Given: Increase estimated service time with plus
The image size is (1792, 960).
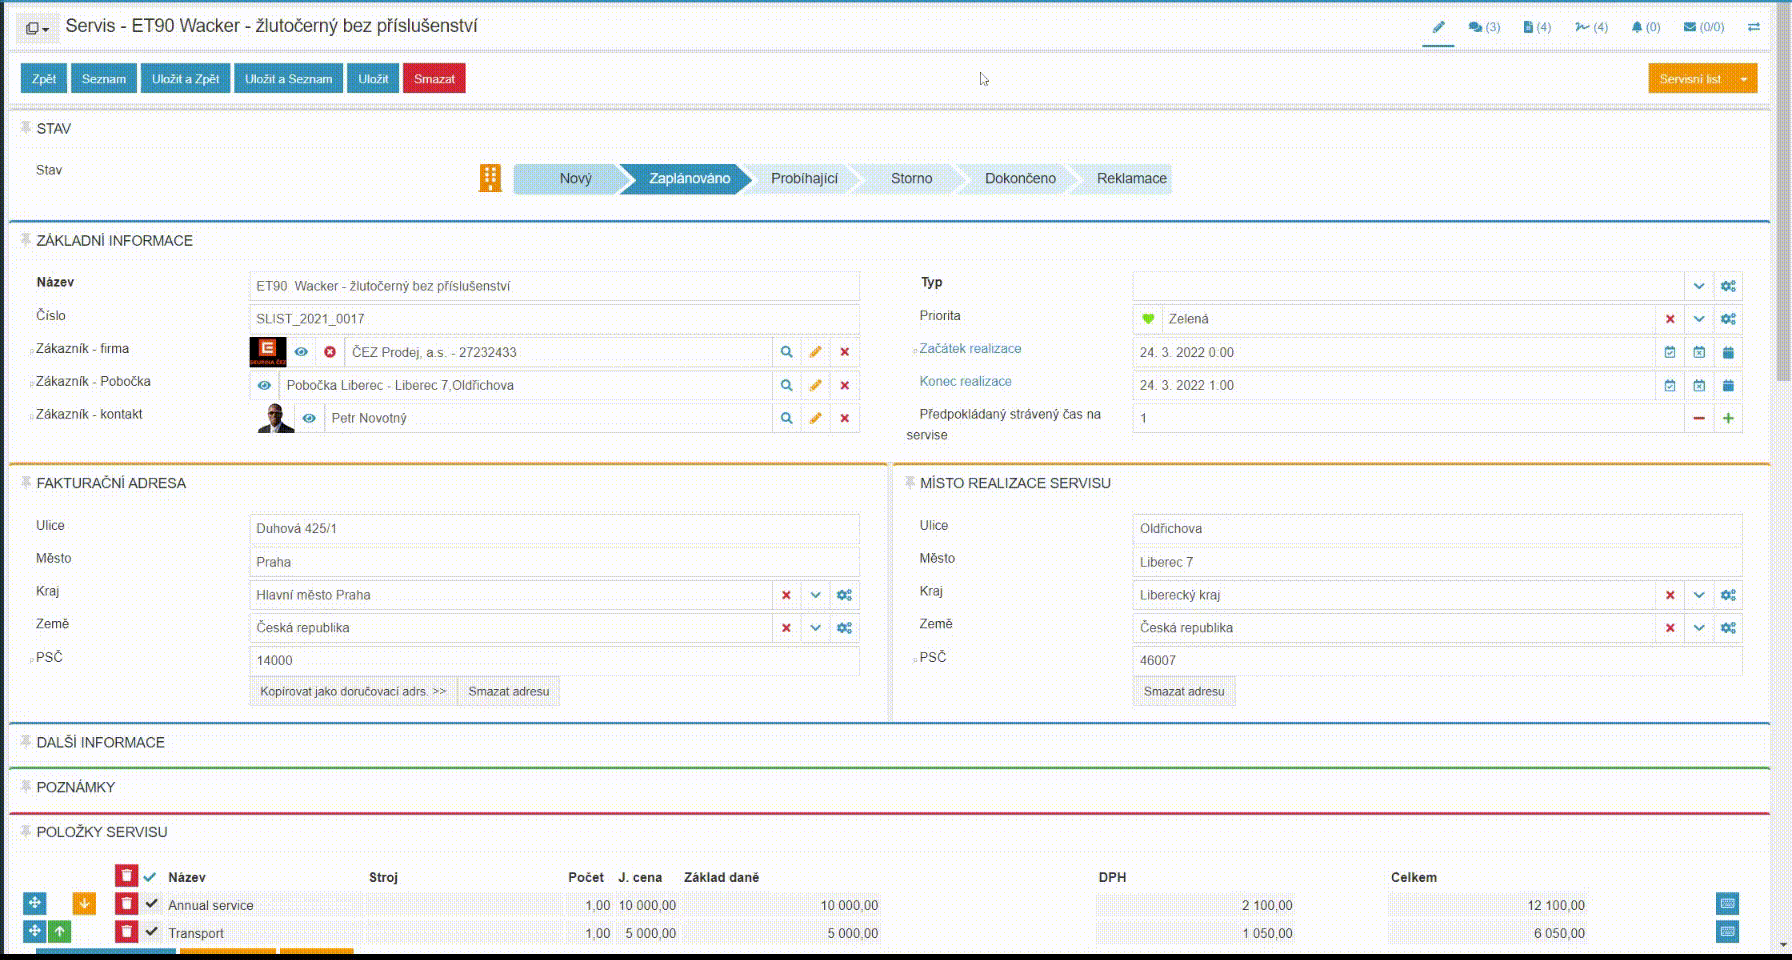Looking at the screenshot, I should click(x=1727, y=418).
